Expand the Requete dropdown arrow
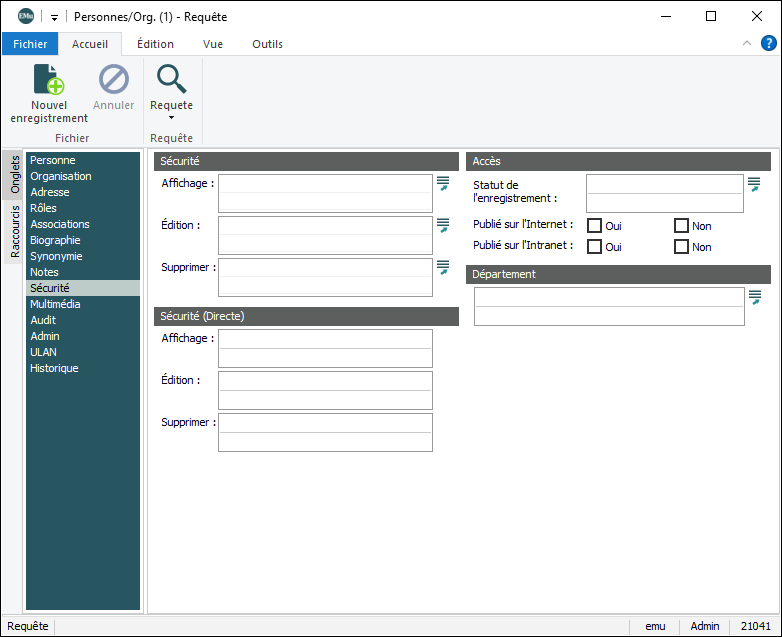The image size is (782, 637). [x=171, y=118]
